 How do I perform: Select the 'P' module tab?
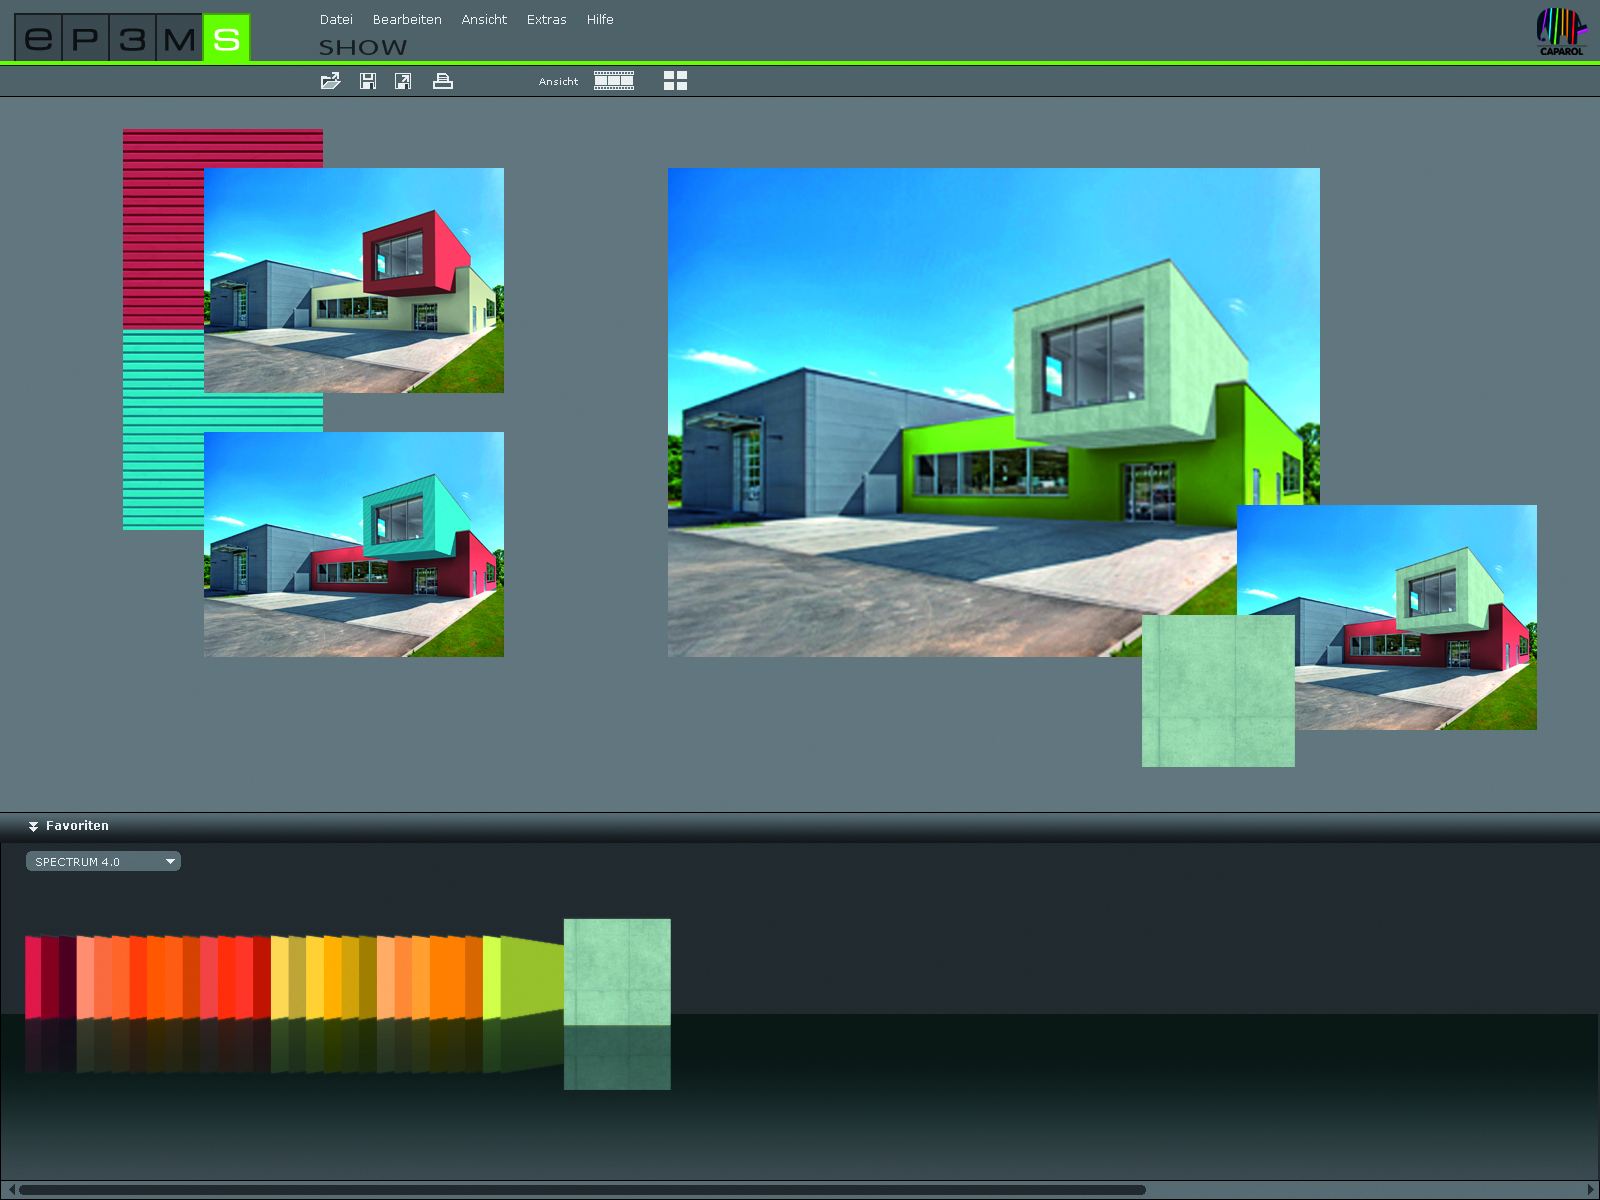pyautogui.click(x=85, y=39)
